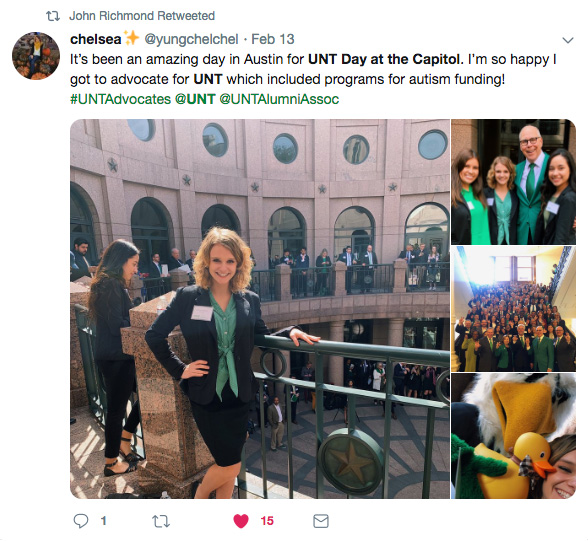The height and width of the screenshot is (541, 588).
Task: Open the #UNTAdvocates hashtag link
Action: [x=120, y=99]
